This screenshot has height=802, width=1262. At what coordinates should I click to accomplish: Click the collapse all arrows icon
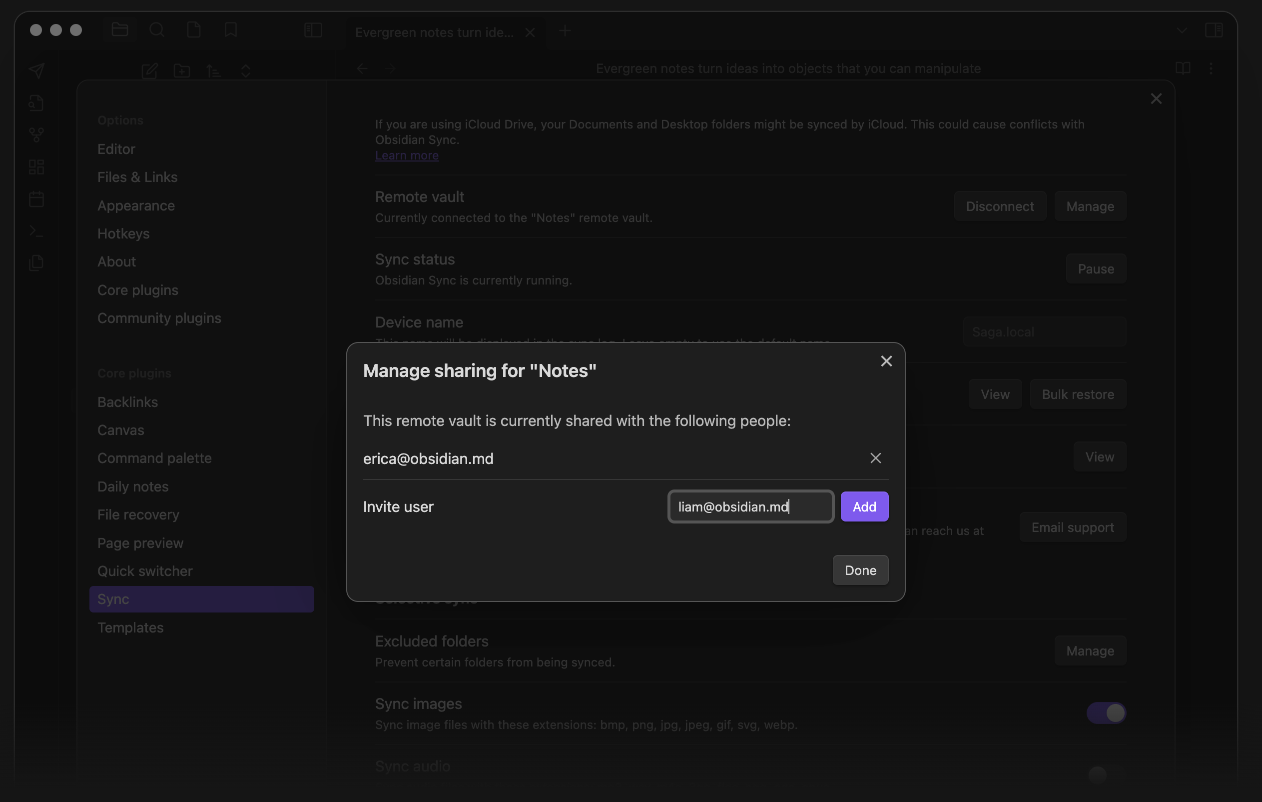pos(245,71)
